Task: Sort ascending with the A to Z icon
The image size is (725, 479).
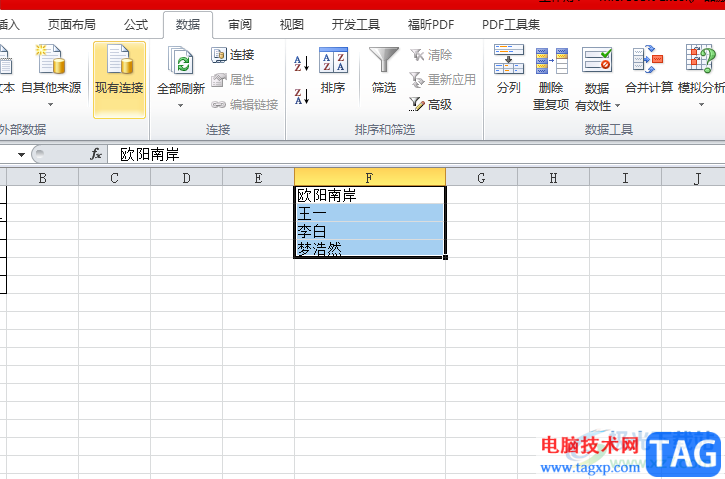Action: (x=301, y=63)
